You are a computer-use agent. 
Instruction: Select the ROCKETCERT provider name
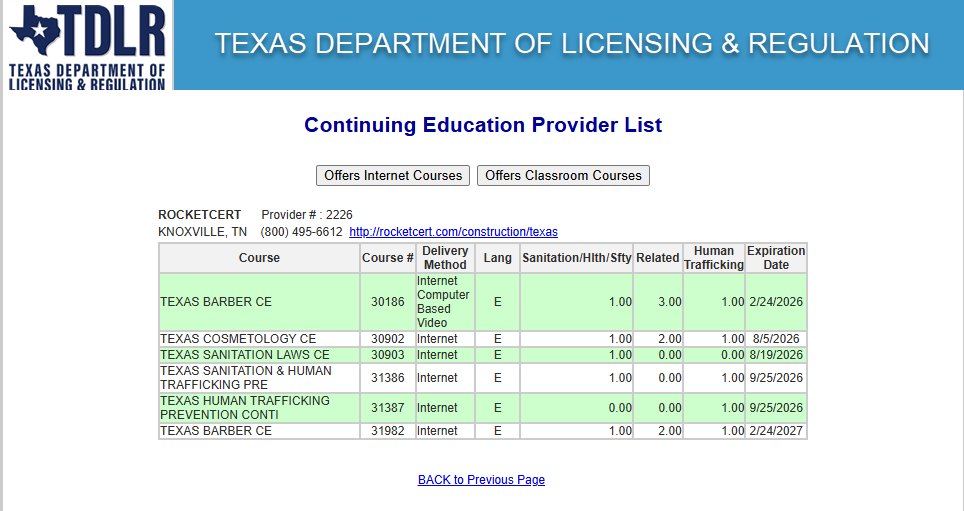point(199,215)
